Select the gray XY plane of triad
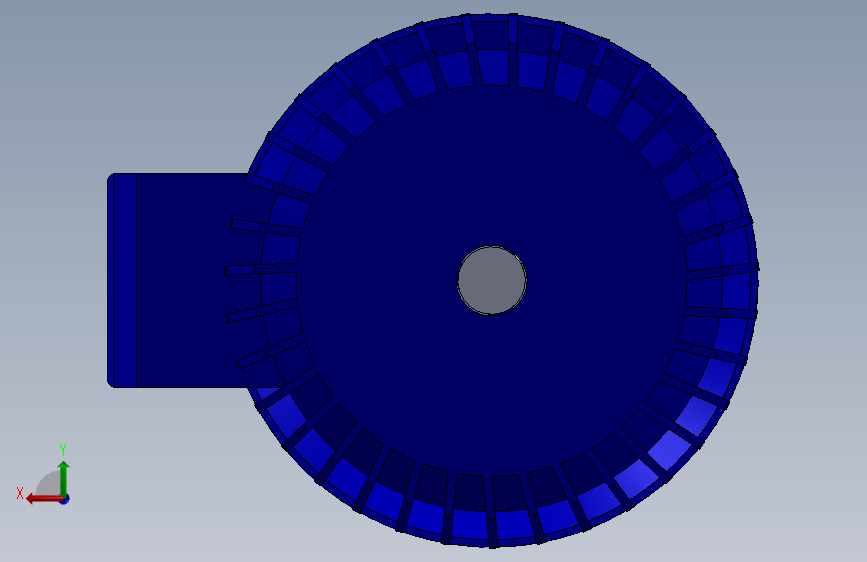Viewport: 867px width, 562px height. (x=48, y=484)
